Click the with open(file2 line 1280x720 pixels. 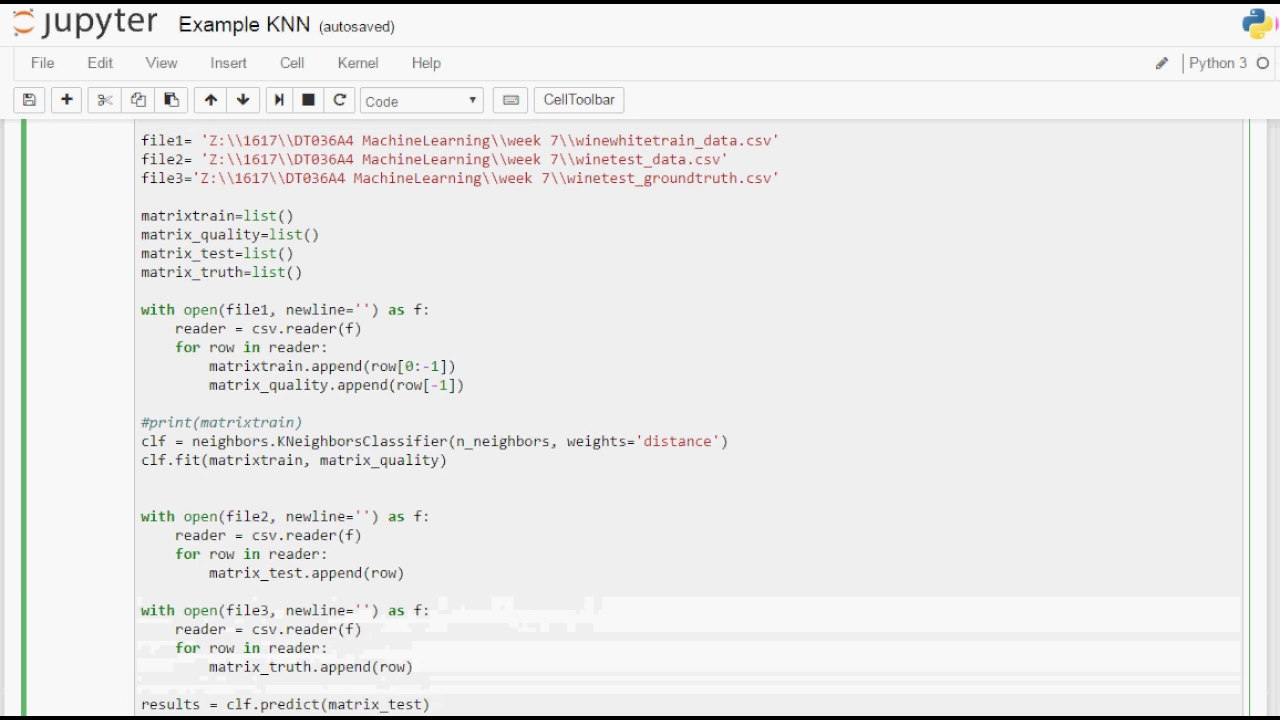coord(285,517)
